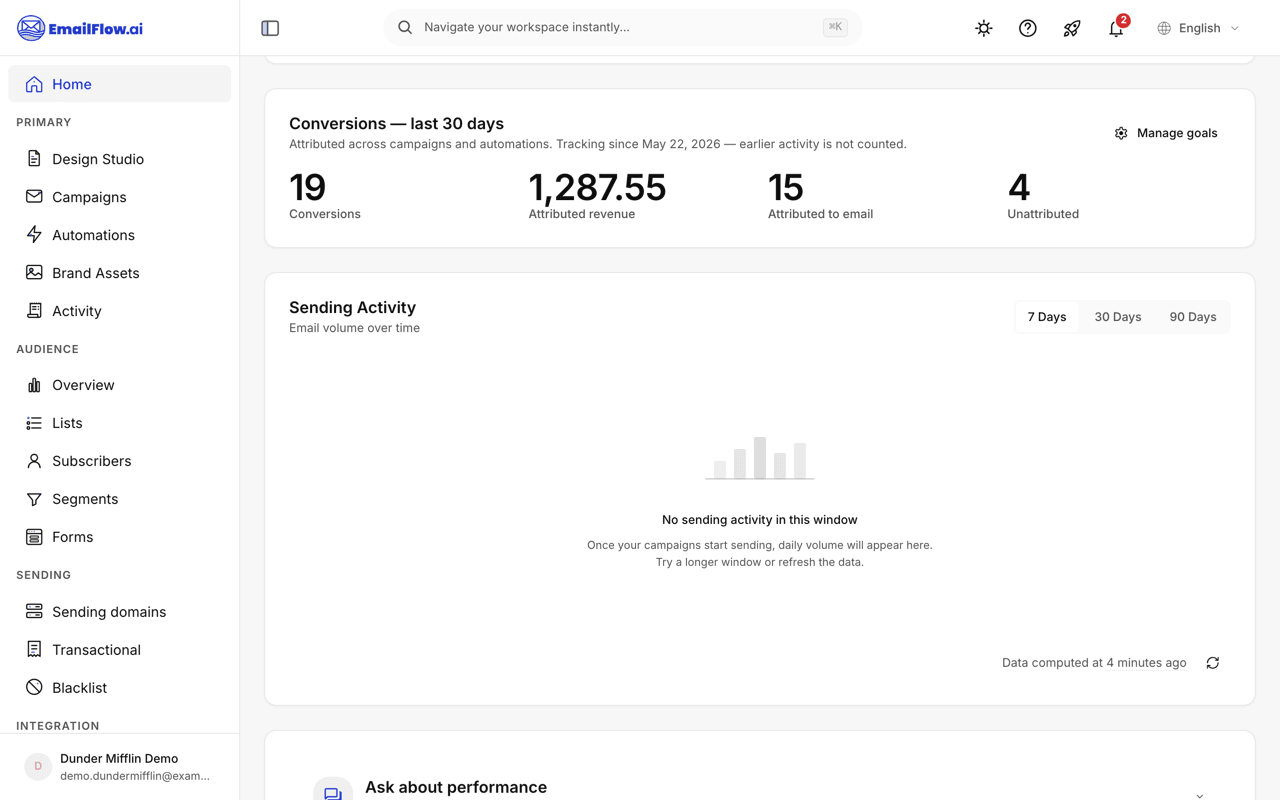Switch theme with the sun icon
The image size is (1280, 800).
(x=984, y=28)
